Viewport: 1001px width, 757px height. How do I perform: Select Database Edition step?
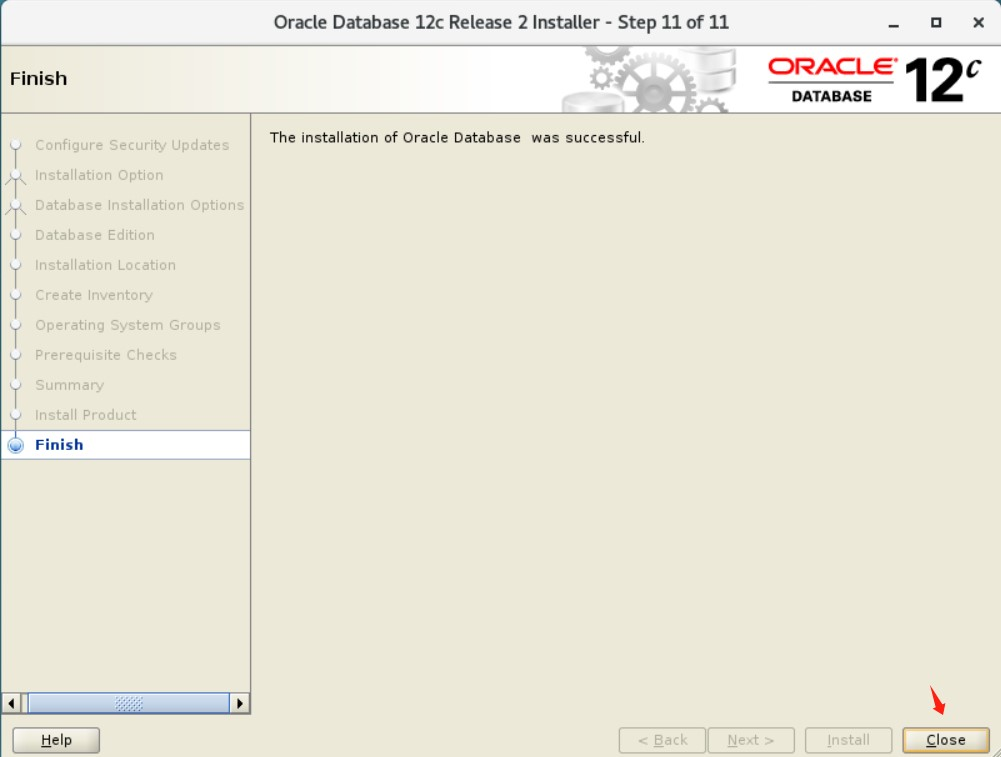pos(94,235)
